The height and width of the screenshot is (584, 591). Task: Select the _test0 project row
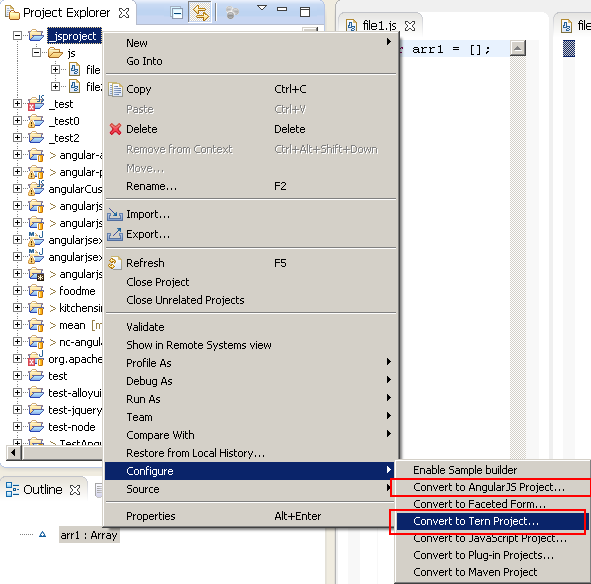(64, 121)
